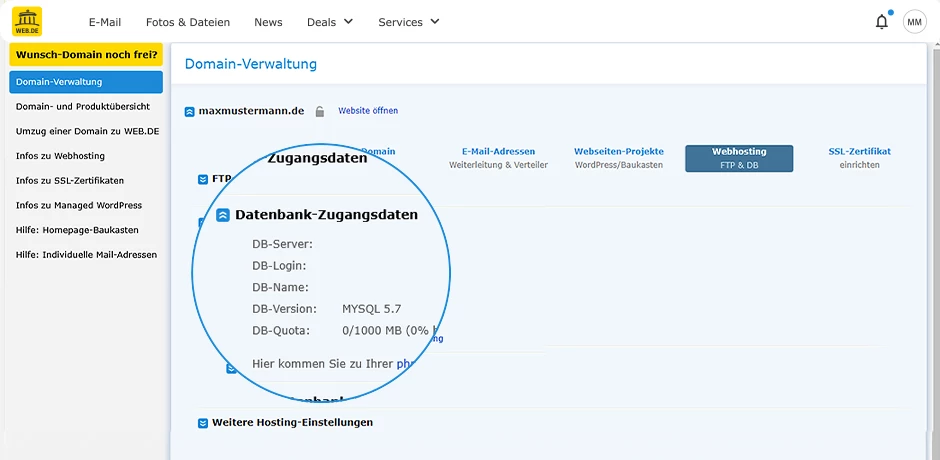Click the maxmustermann.de domain name

coord(251,111)
